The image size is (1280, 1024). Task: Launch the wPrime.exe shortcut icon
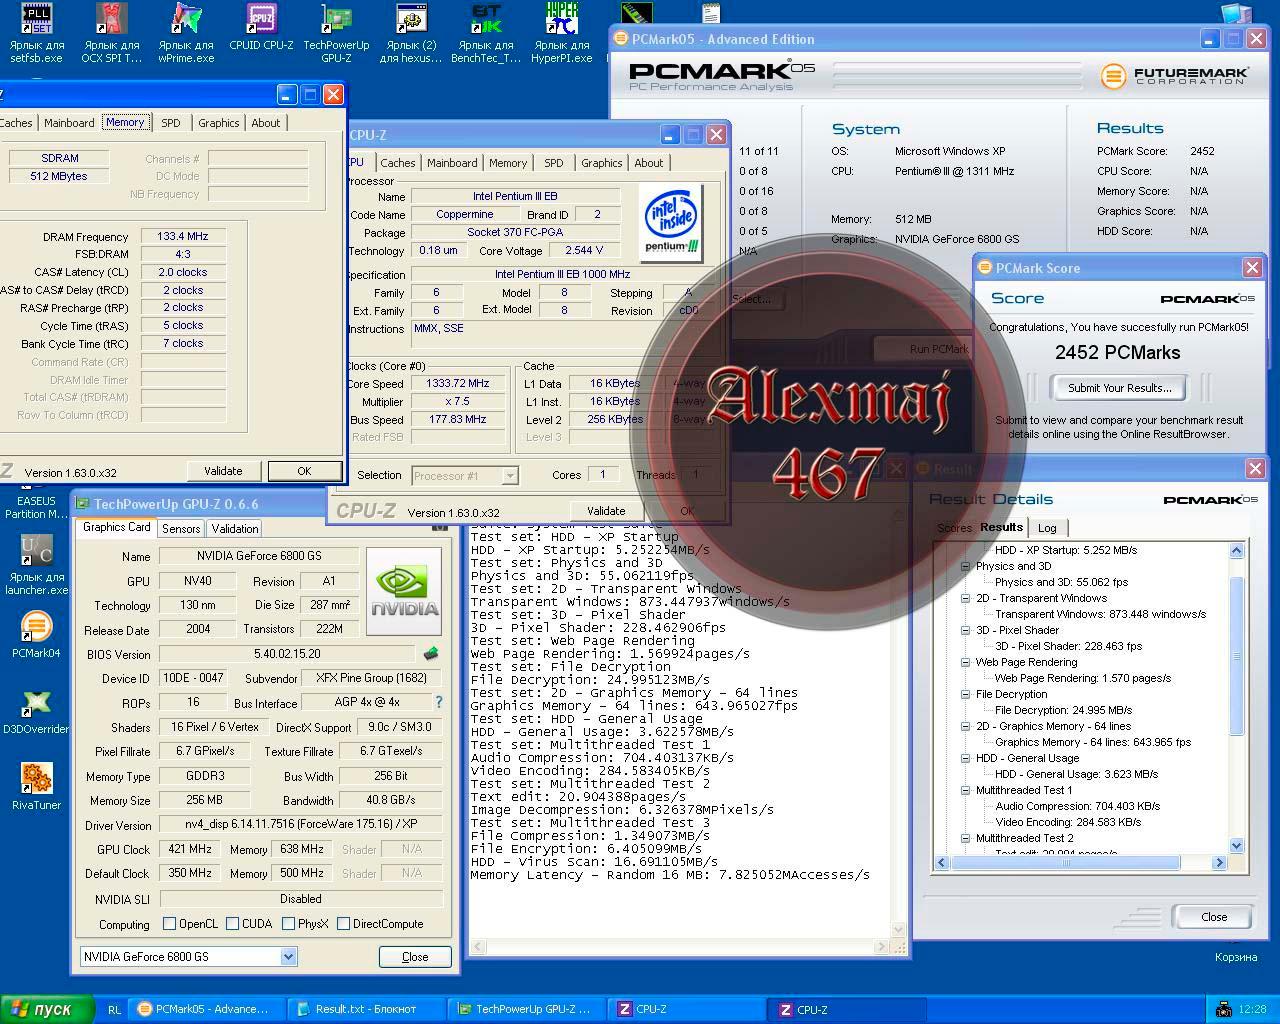[x=186, y=33]
